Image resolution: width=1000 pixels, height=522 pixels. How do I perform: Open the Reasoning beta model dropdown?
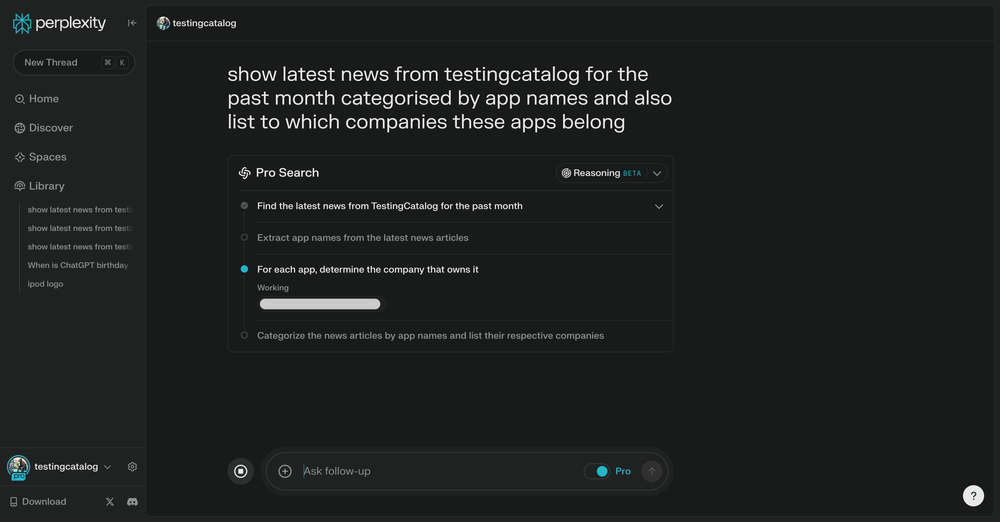coord(611,173)
